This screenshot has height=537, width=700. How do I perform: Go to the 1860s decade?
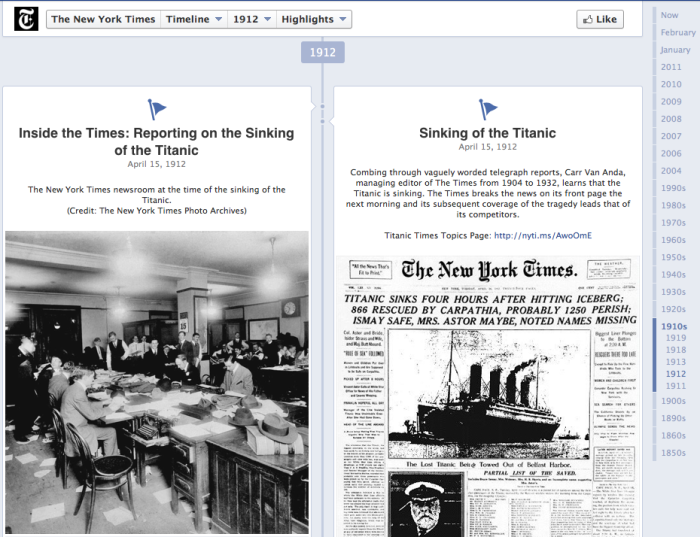(x=673, y=436)
